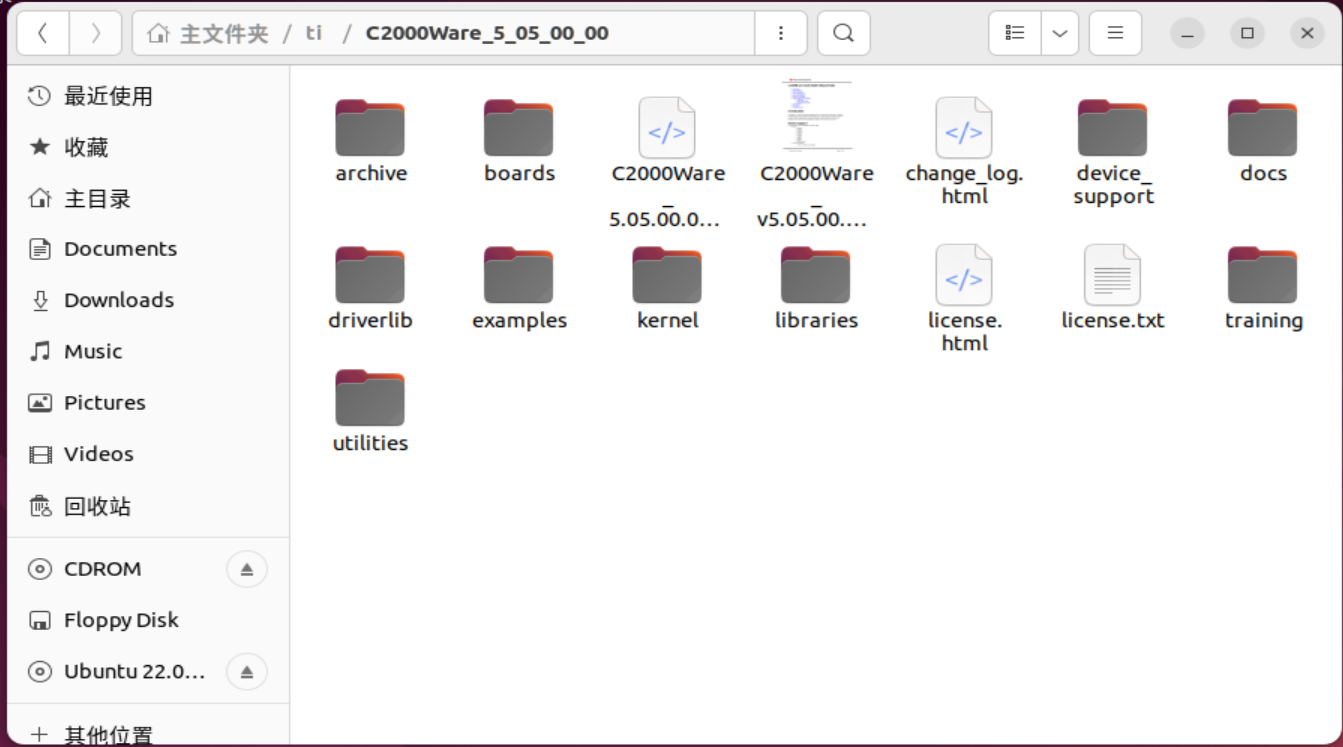Open 收藏 starred items in sidebar
This screenshot has width=1343, height=747.
(x=148, y=147)
